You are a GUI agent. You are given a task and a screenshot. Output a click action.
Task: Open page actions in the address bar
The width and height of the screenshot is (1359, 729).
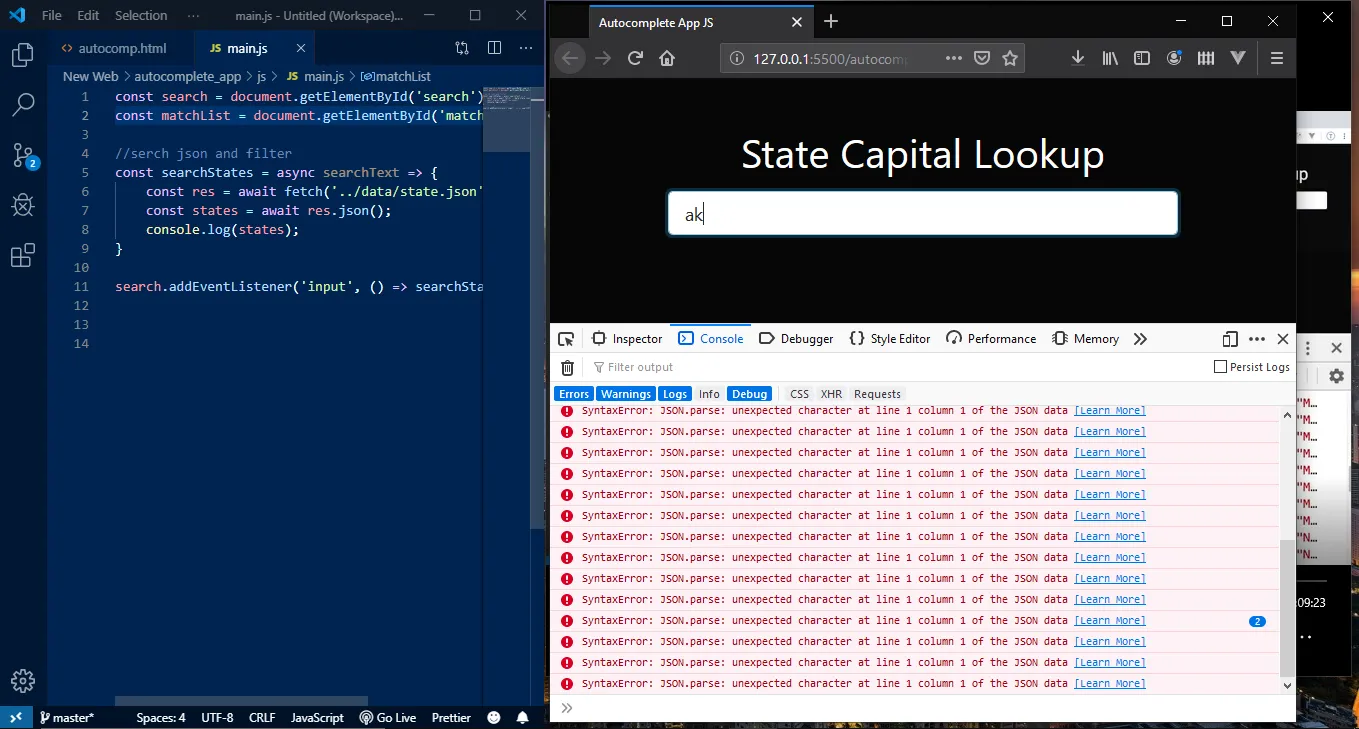(x=954, y=58)
